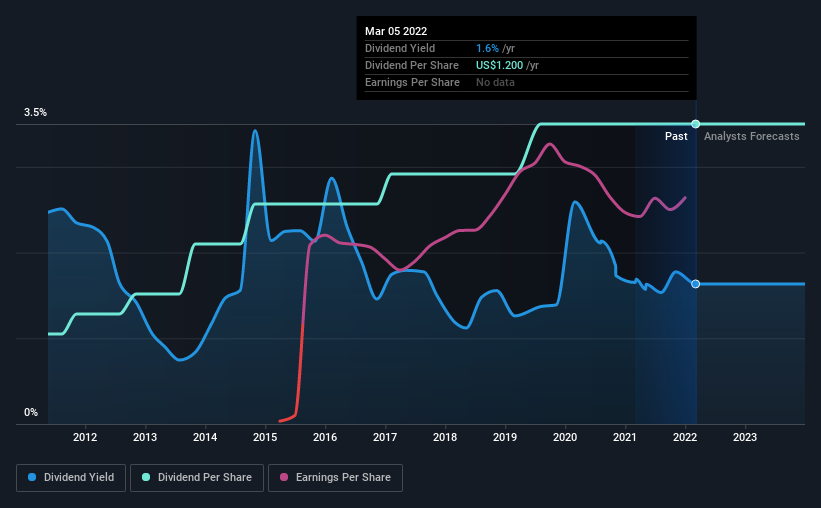The image size is (821, 508).
Task: Click the teal Dividend Per Share legend dot
Action: (x=146, y=477)
